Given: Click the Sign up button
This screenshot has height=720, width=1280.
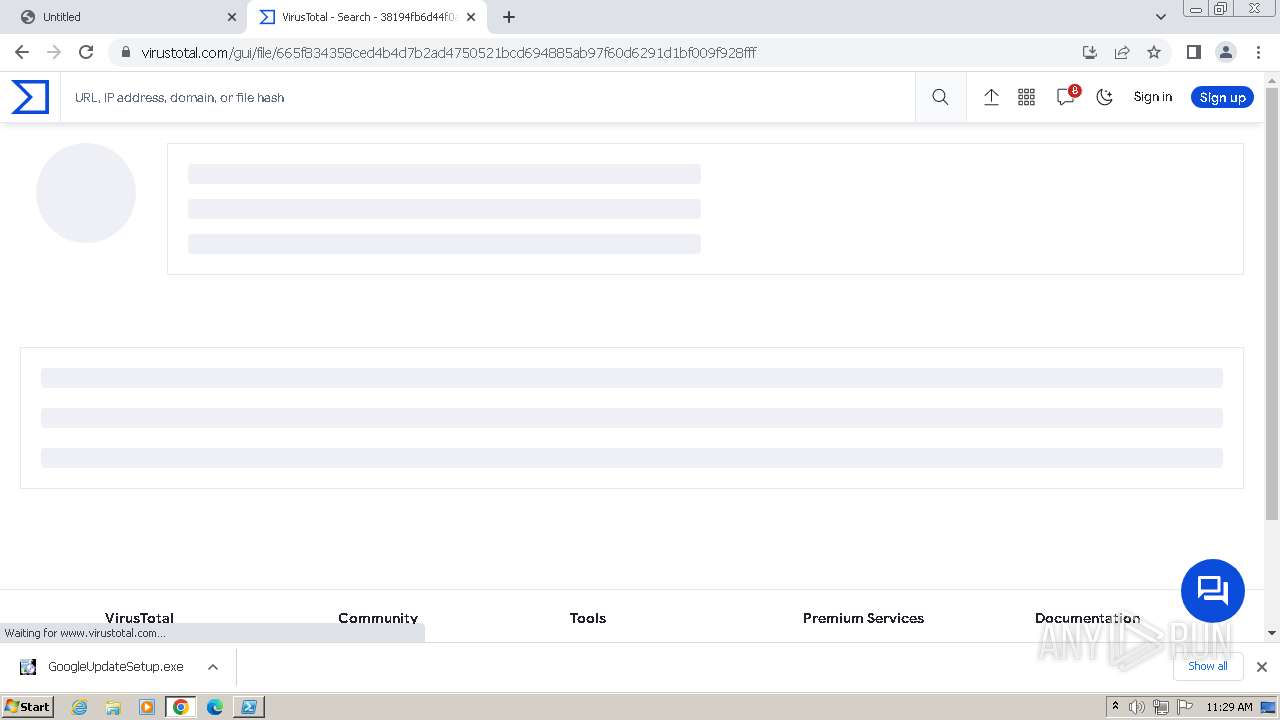Looking at the screenshot, I should coord(1222,97).
